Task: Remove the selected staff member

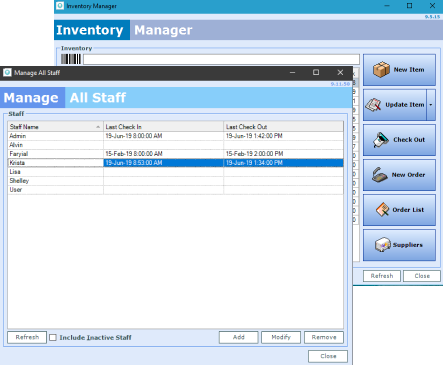Action: click(324, 337)
